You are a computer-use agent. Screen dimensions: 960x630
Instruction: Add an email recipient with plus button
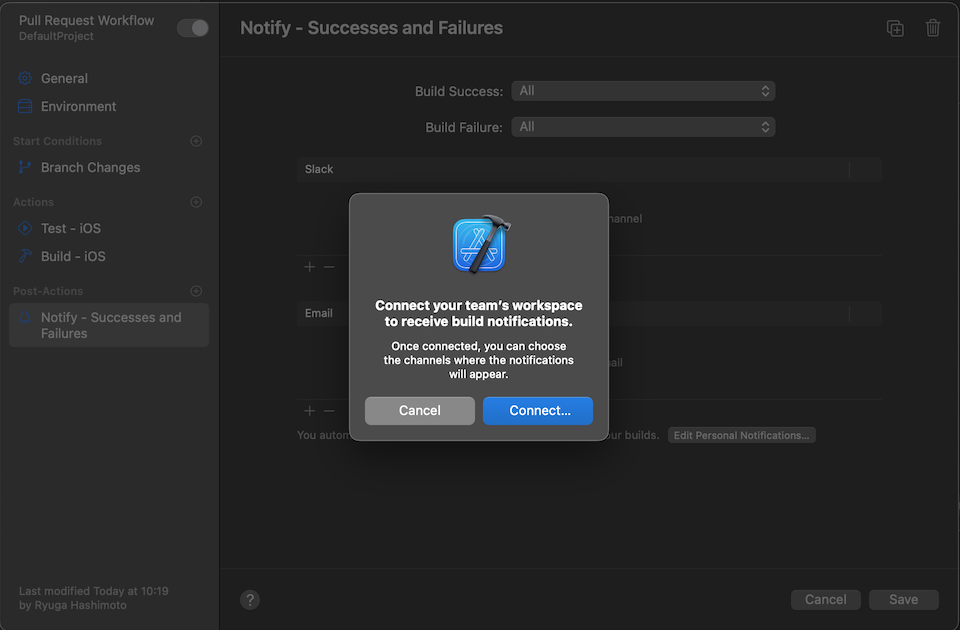click(x=310, y=411)
